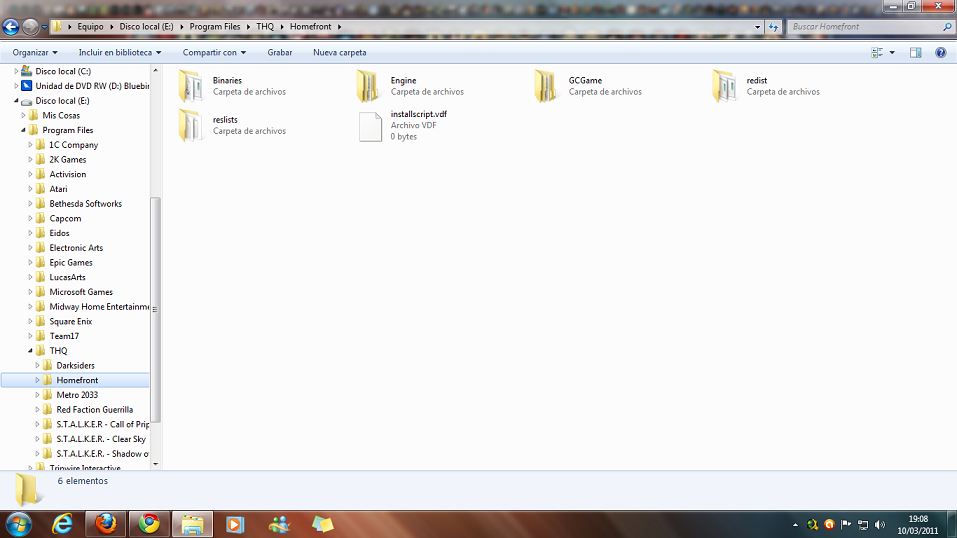Image resolution: width=957 pixels, height=538 pixels.
Task: Open Action Center flag tray icon
Action: point(846,525)
